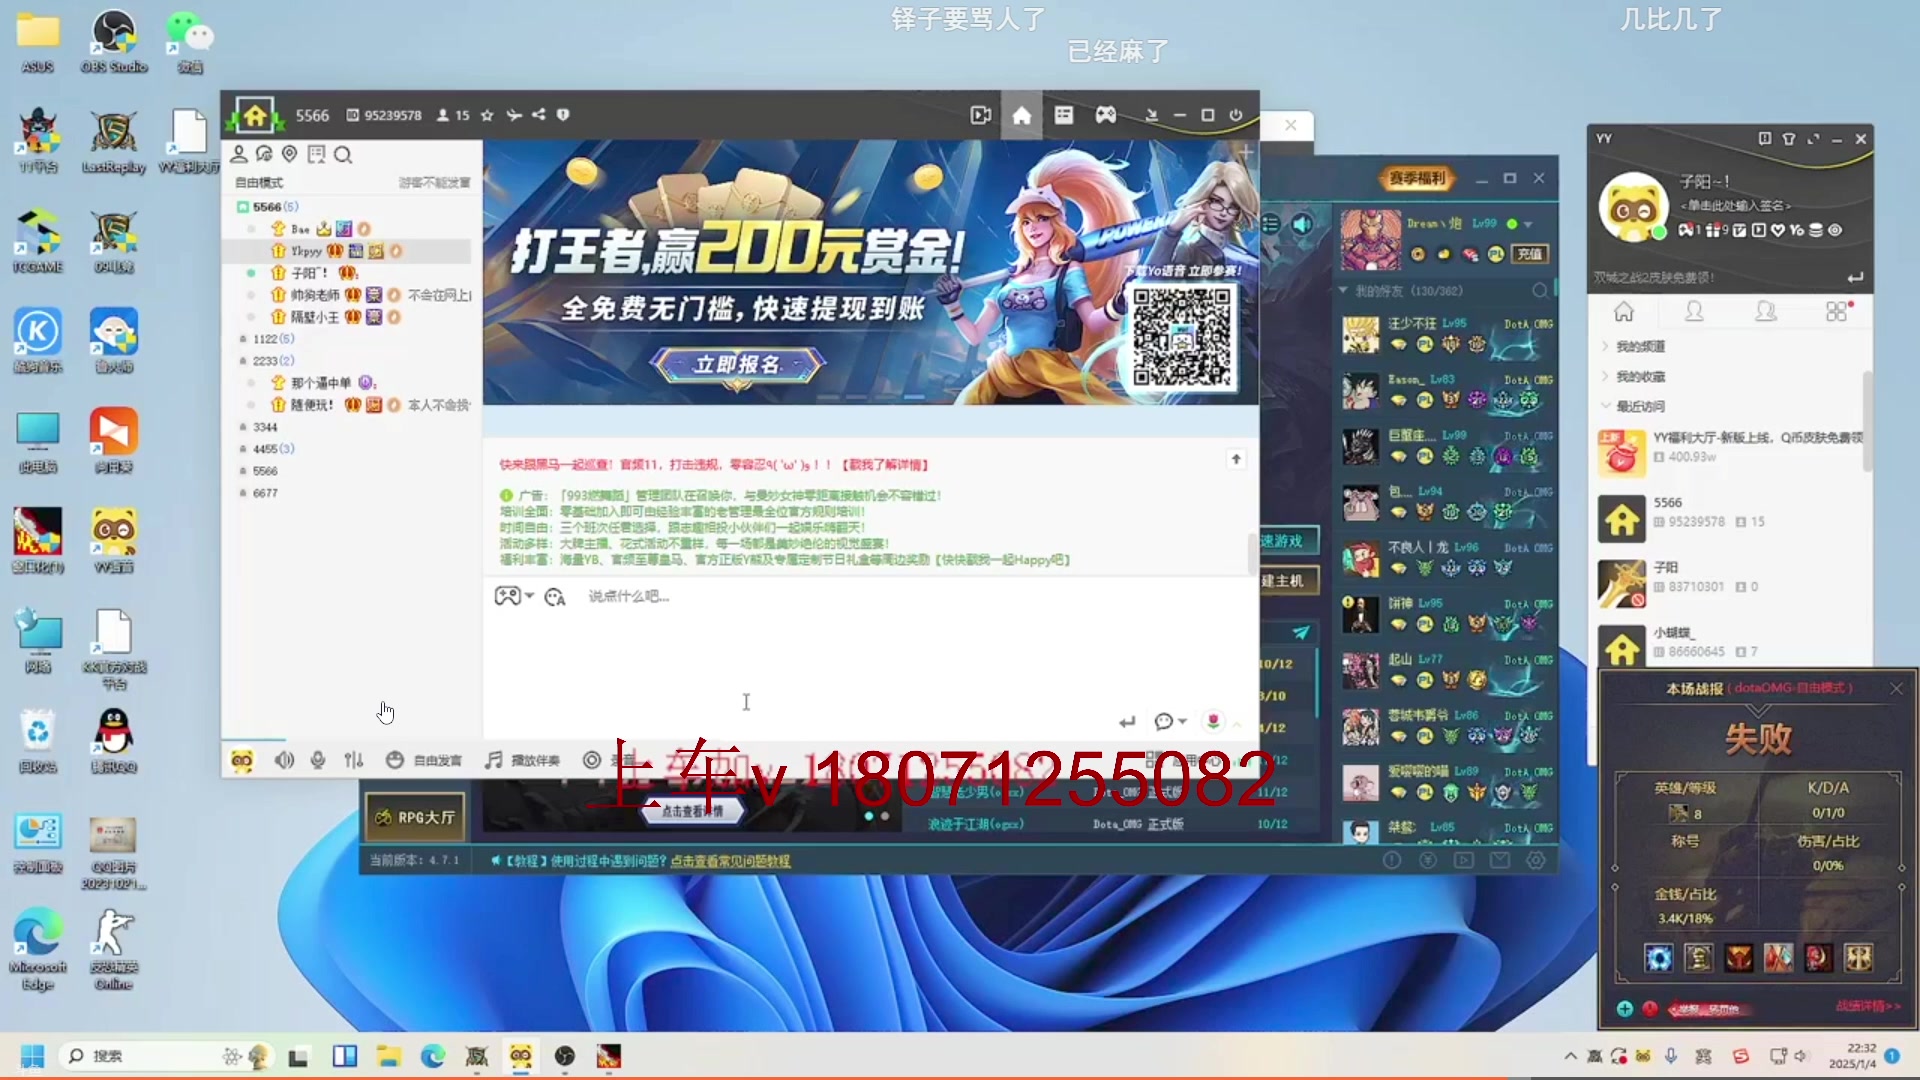Open bulletin board icon above channel tree
This screenshot has height=1080, width=1920.
[317, 154]
